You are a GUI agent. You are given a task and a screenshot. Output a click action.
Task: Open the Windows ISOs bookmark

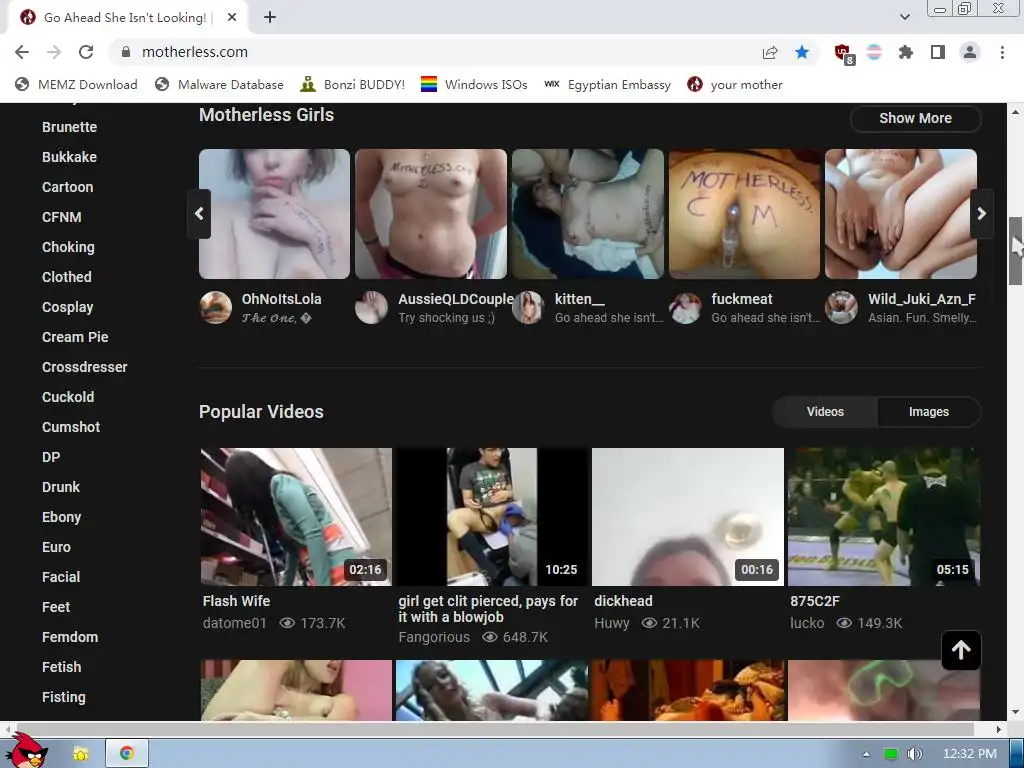click(x=474, y=84)
